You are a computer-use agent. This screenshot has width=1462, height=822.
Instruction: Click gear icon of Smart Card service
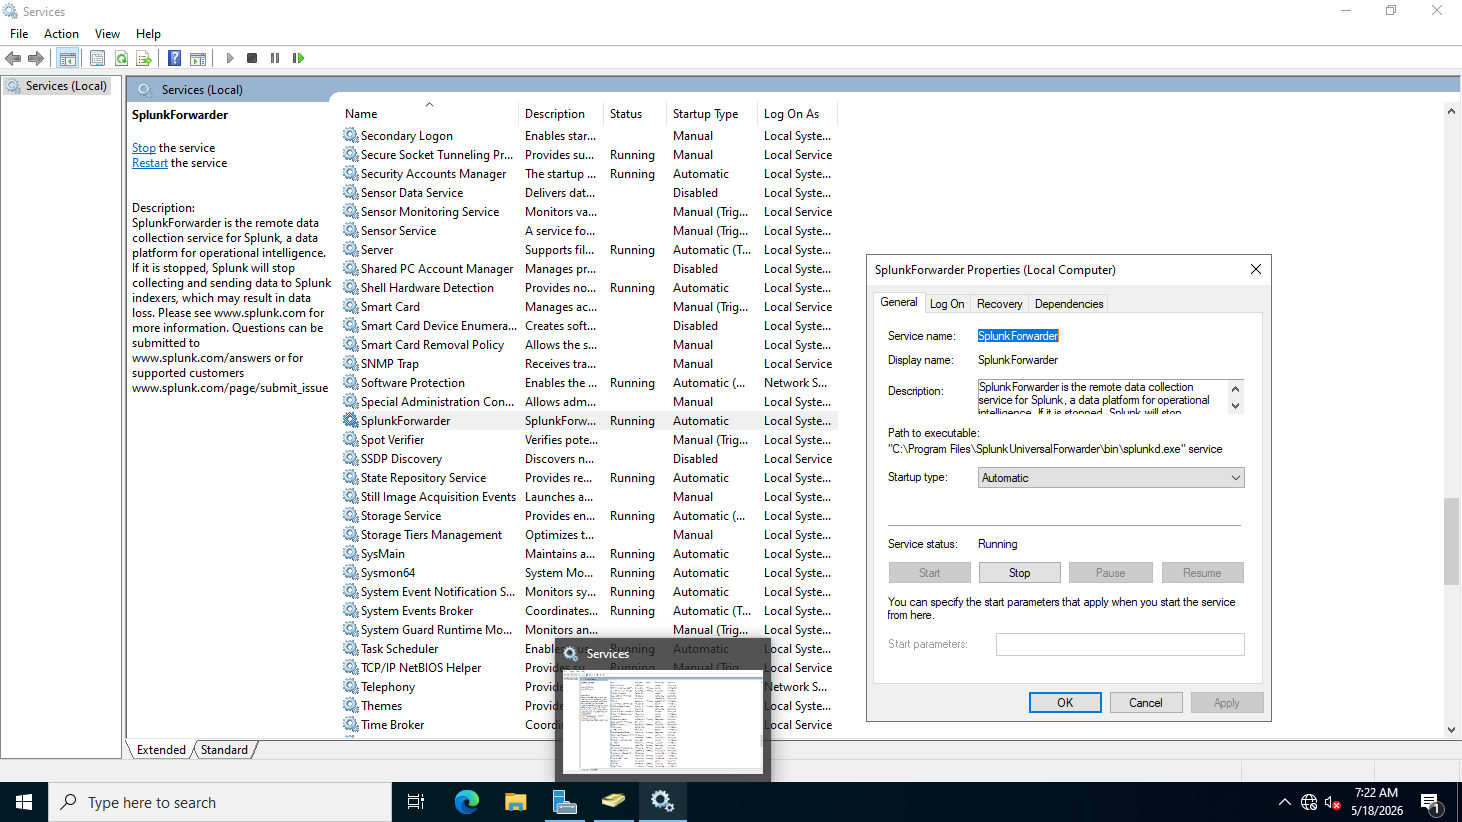(x=351, y=307)
